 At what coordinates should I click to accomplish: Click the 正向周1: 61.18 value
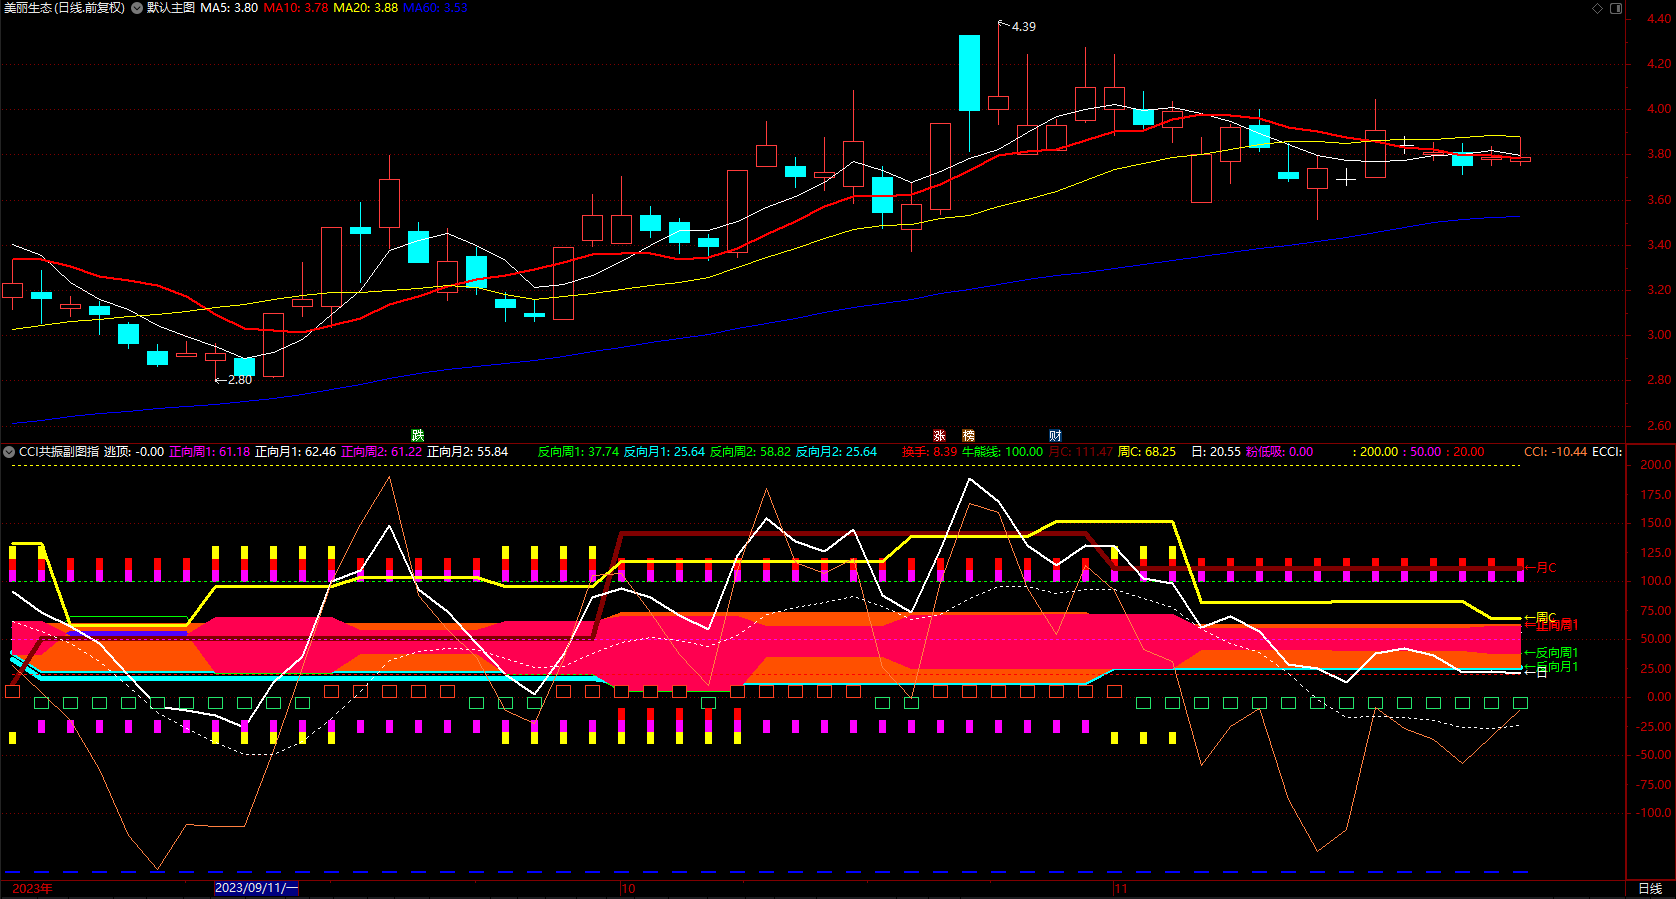pos(210,452)
